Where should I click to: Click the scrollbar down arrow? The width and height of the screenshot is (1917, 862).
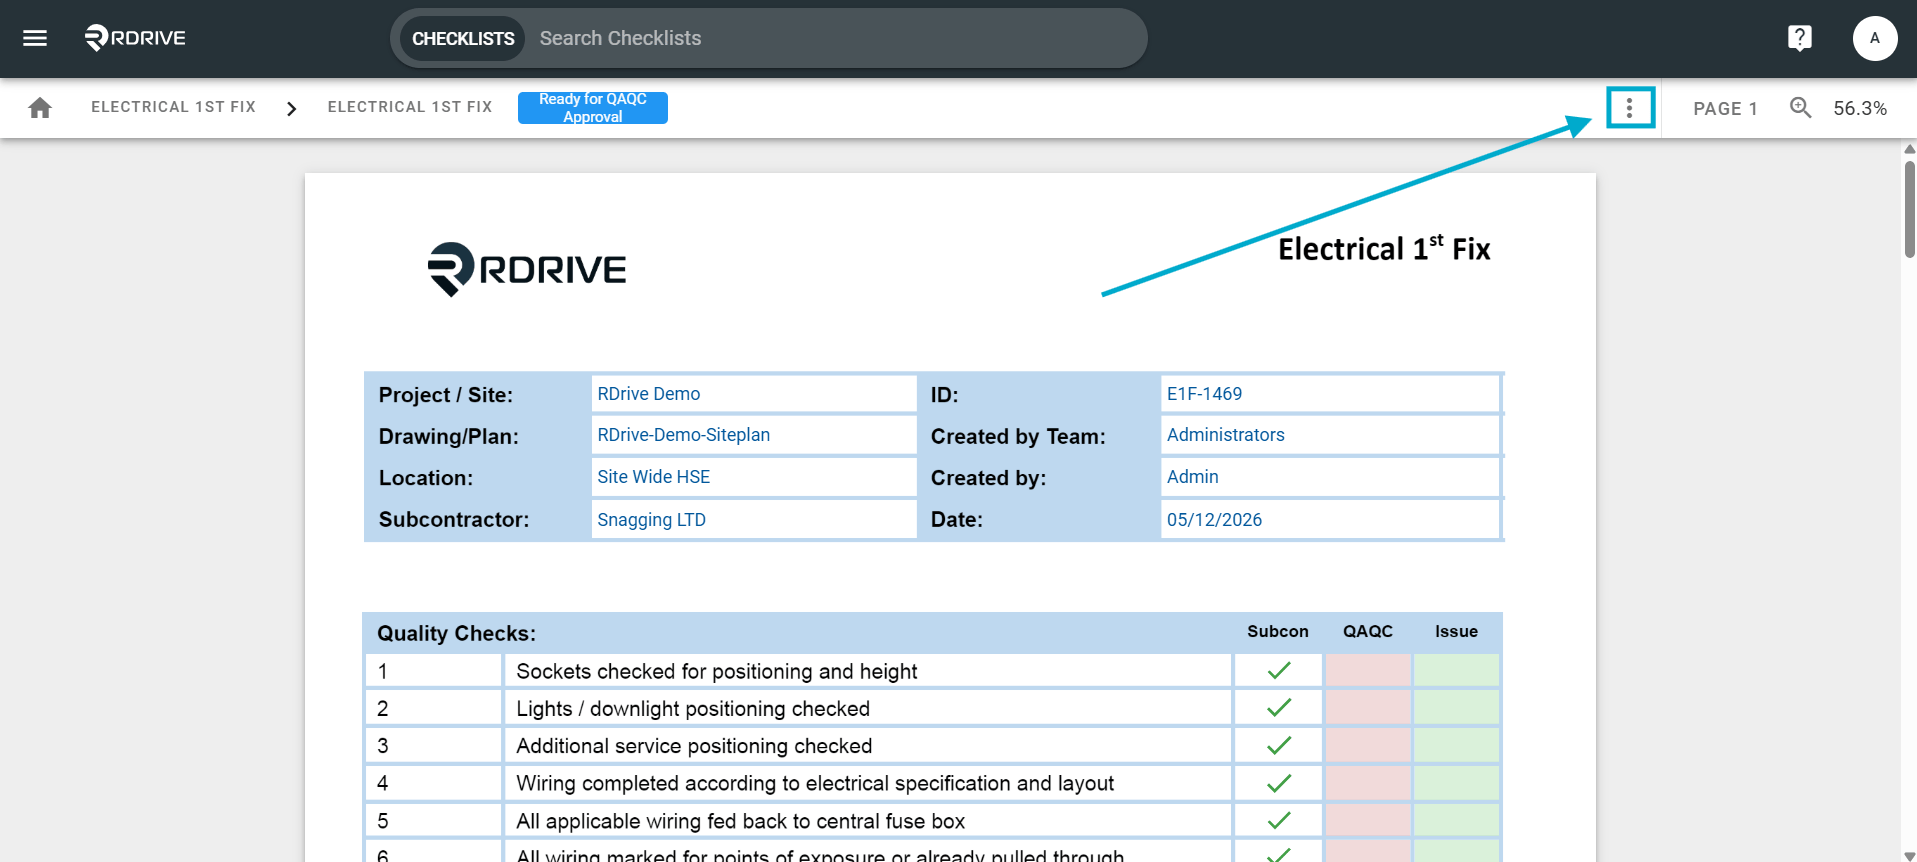[x=1909, y=856]
